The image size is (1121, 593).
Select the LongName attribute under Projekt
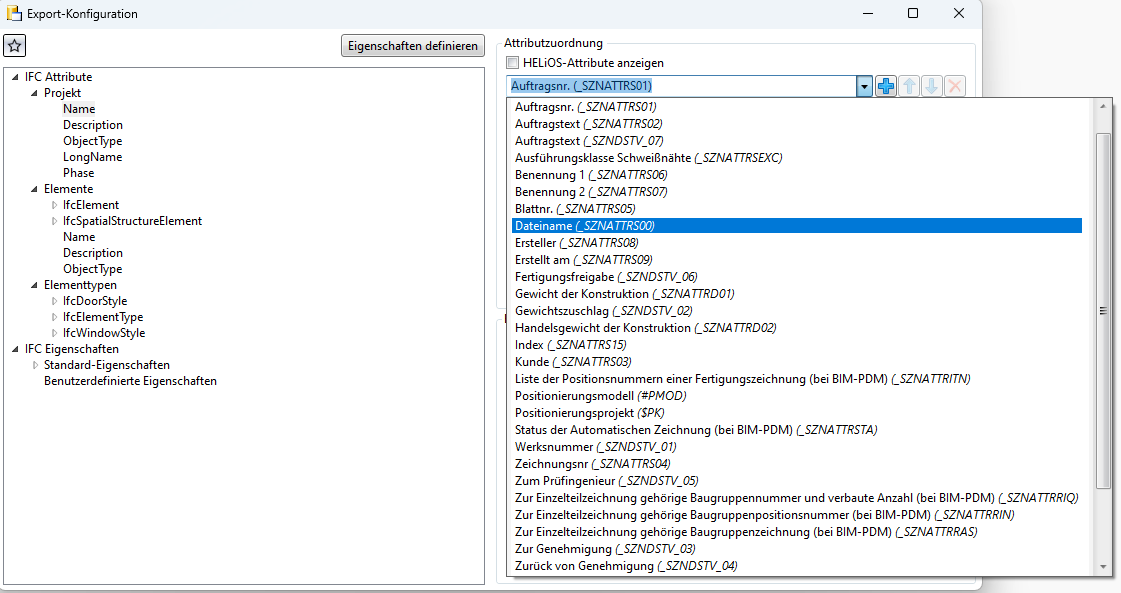pyautogui.click(x=92, y=157)
